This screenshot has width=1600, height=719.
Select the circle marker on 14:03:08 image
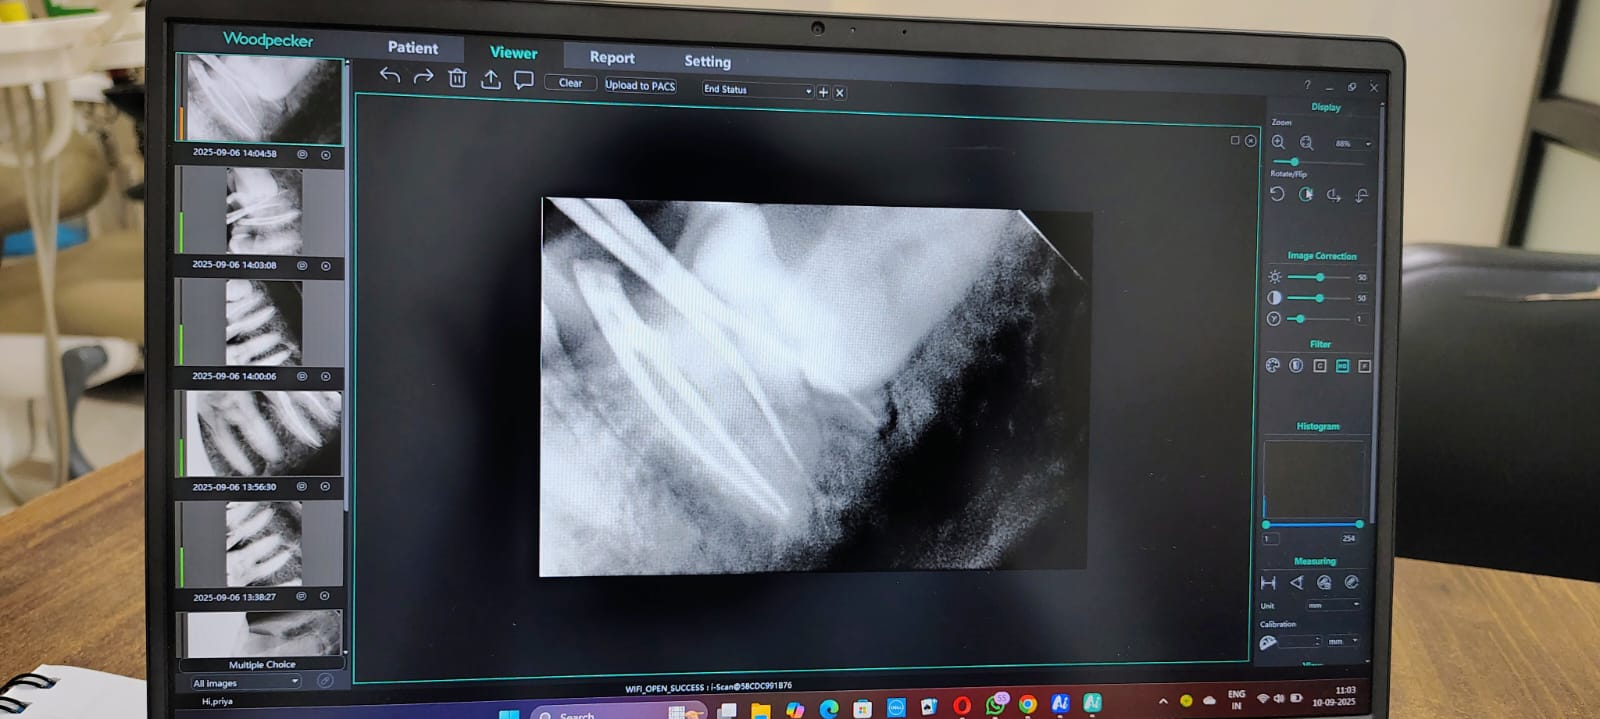326,266
